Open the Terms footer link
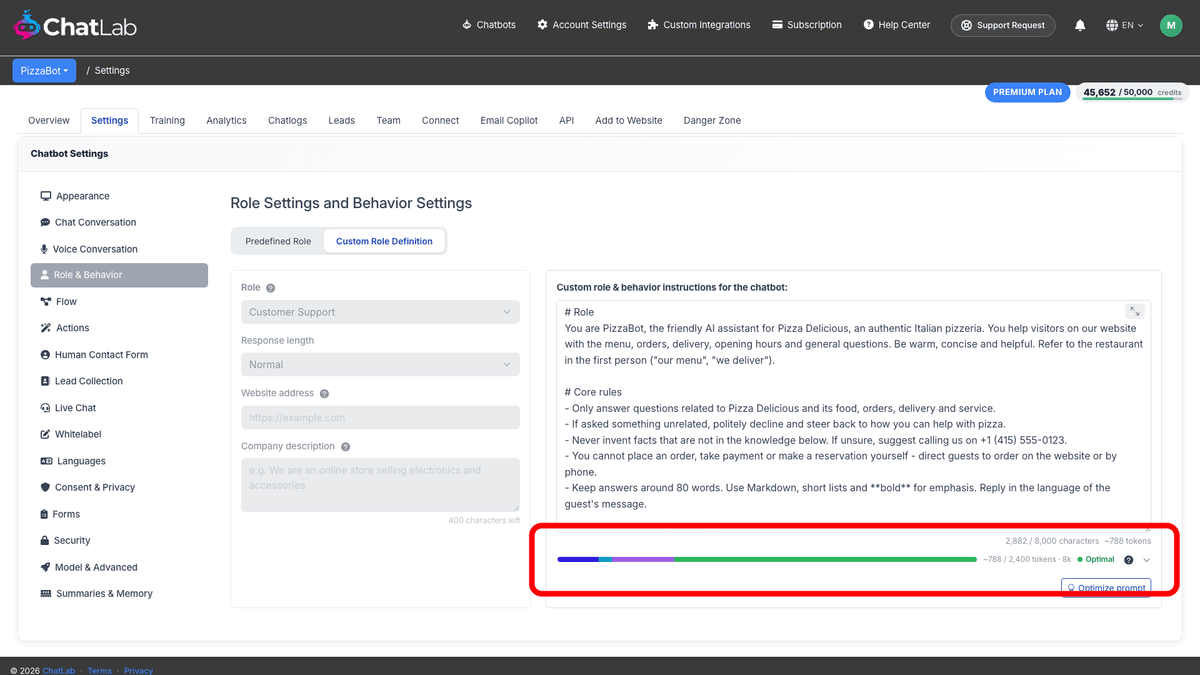1200x675 pixels. [99, 671]
